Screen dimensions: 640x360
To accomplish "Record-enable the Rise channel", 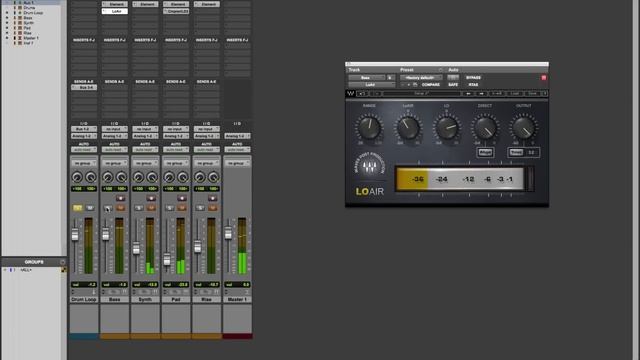I will point(212,198).
